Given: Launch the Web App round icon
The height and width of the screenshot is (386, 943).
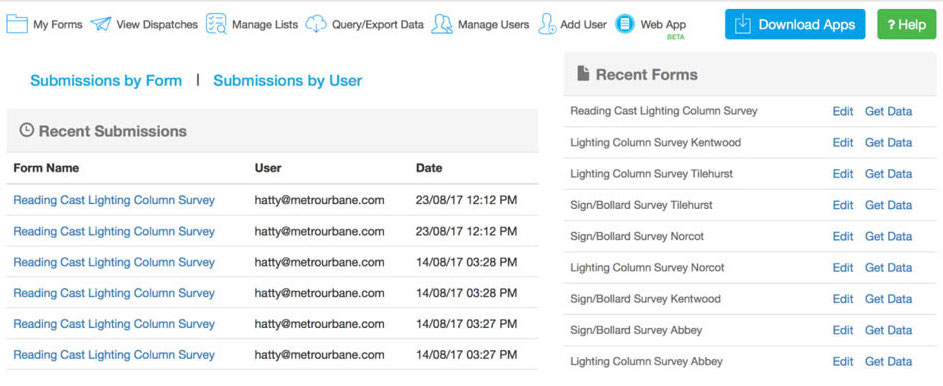Looking at the screenshot, I should pyautogui.click(x=625, y=24).
